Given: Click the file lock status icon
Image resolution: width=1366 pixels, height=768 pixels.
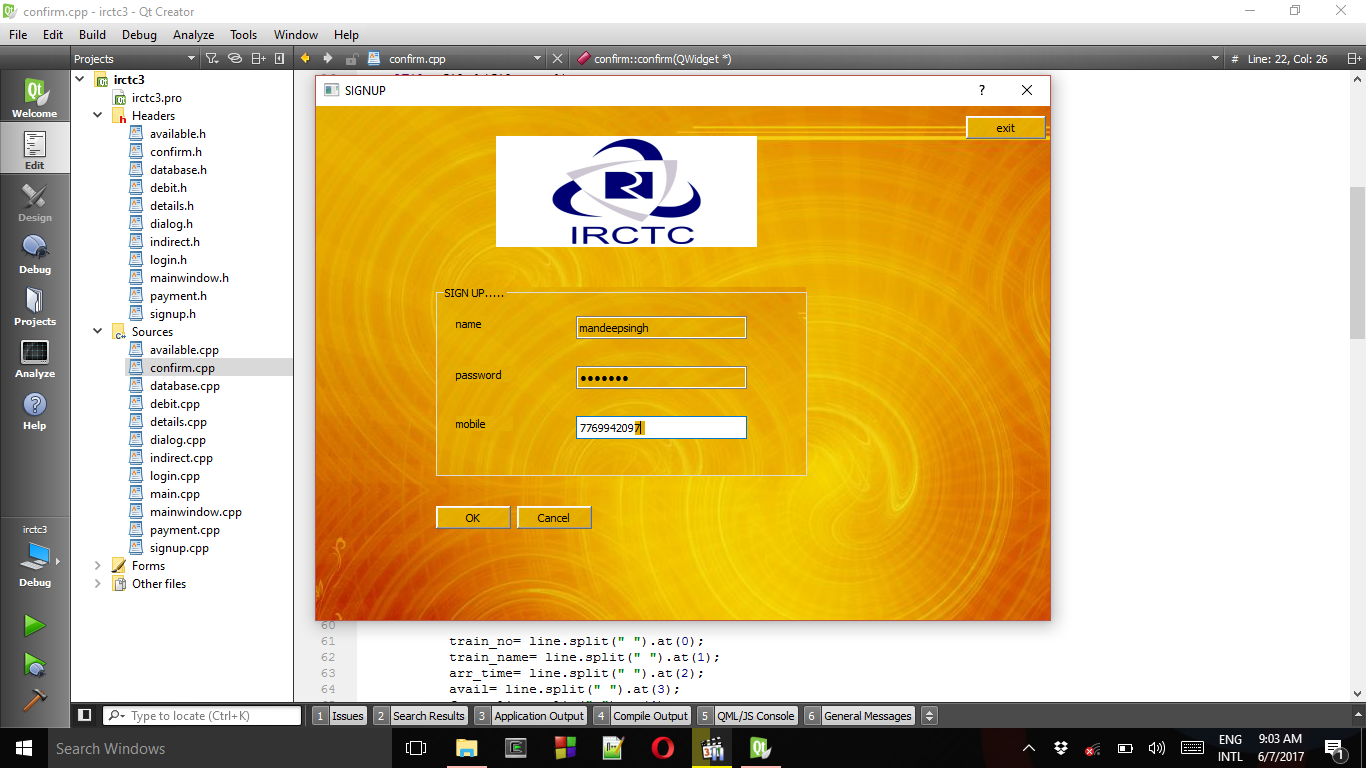Looking at the screenshot, I should (x=352, y=59).
